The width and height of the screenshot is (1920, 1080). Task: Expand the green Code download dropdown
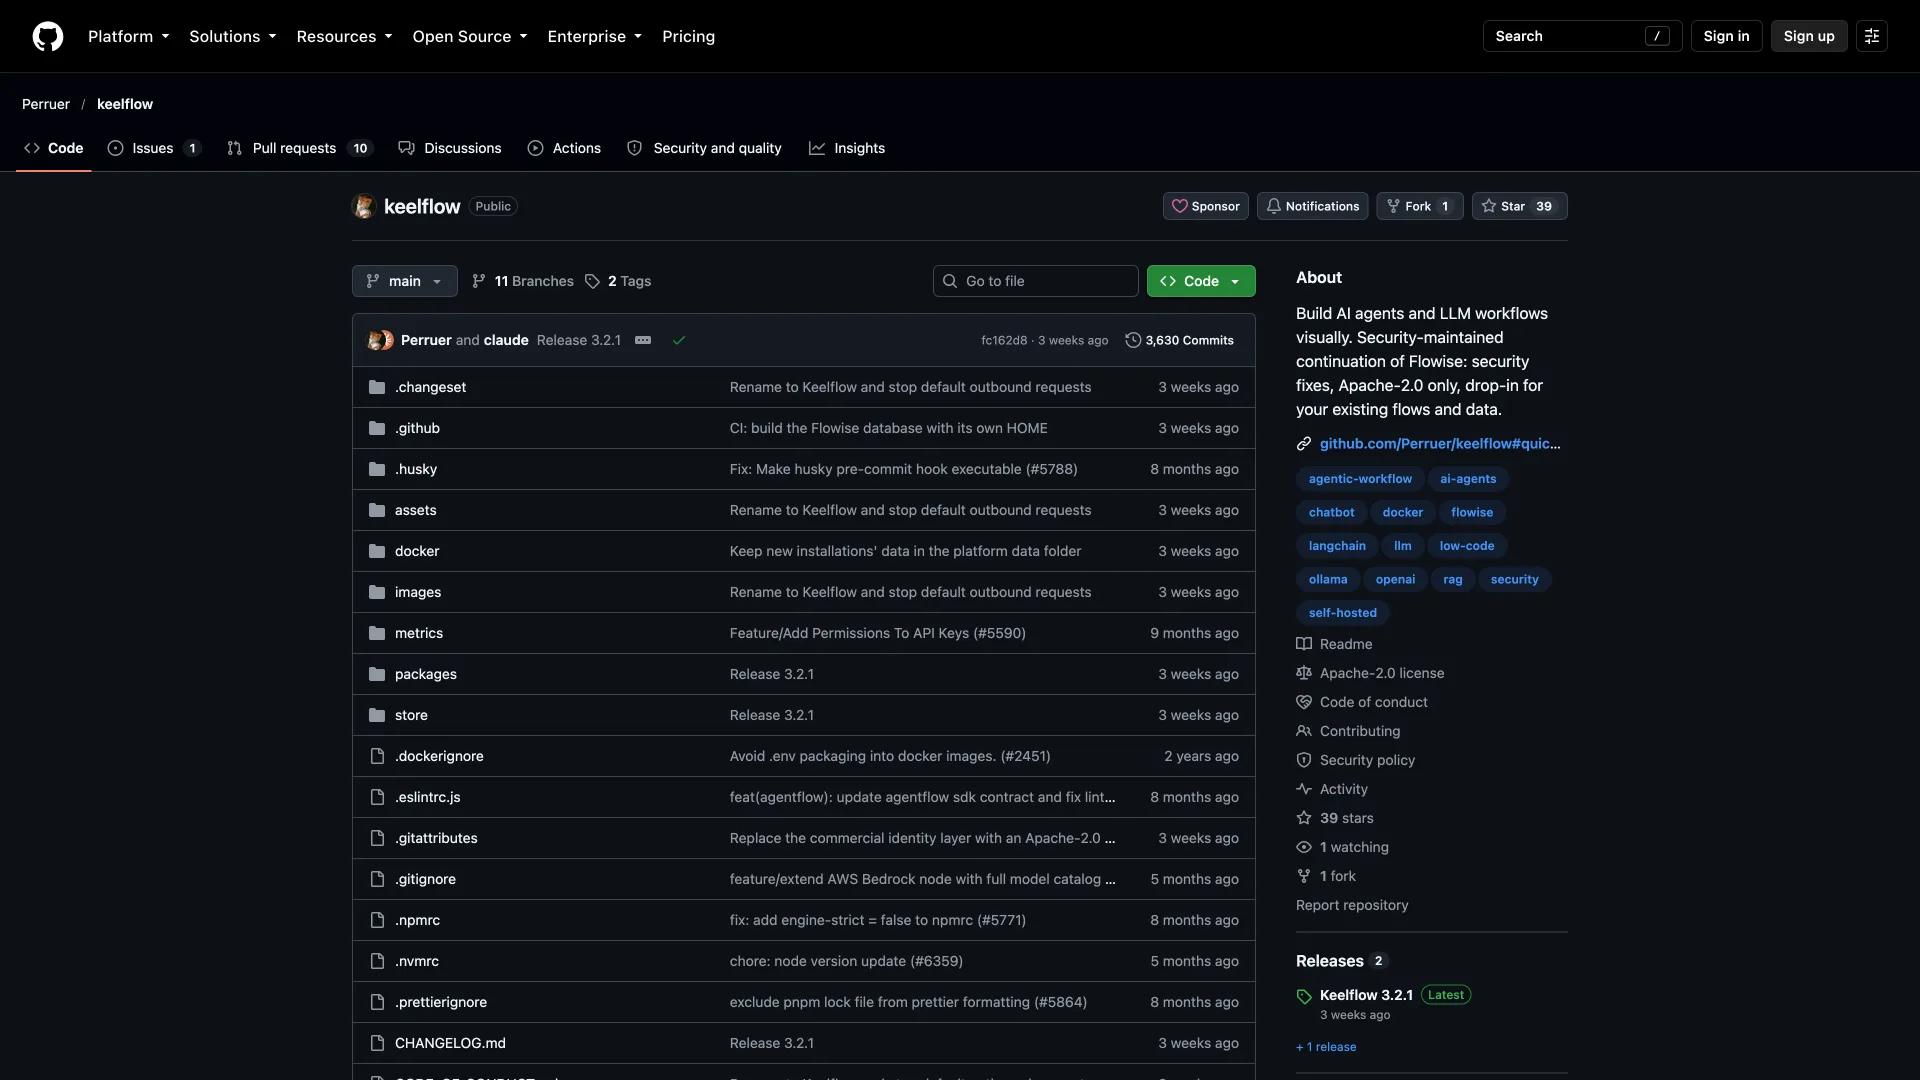point(1201,281)
